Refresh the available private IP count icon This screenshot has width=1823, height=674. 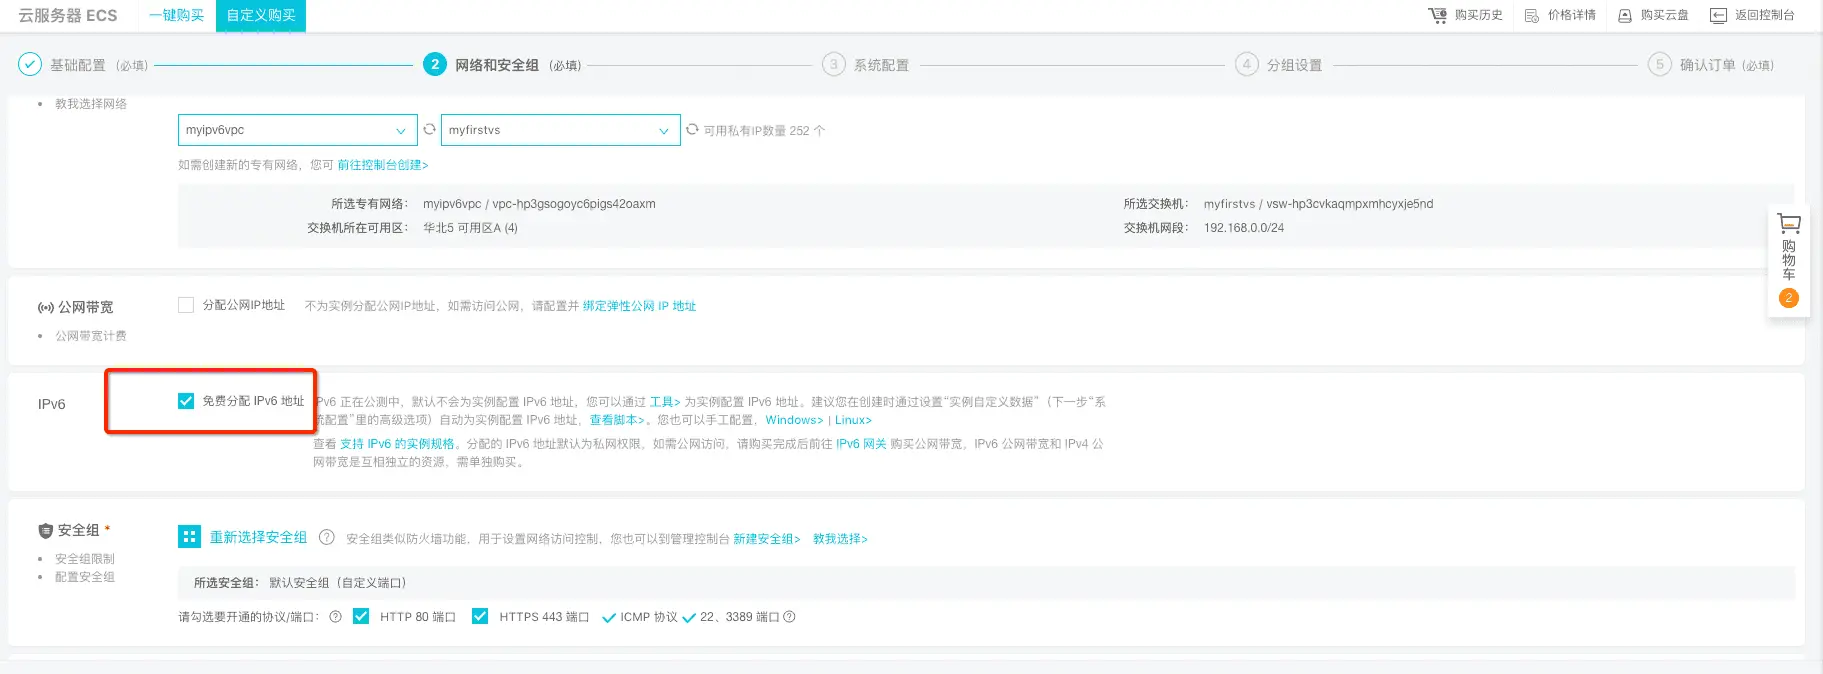692,129
